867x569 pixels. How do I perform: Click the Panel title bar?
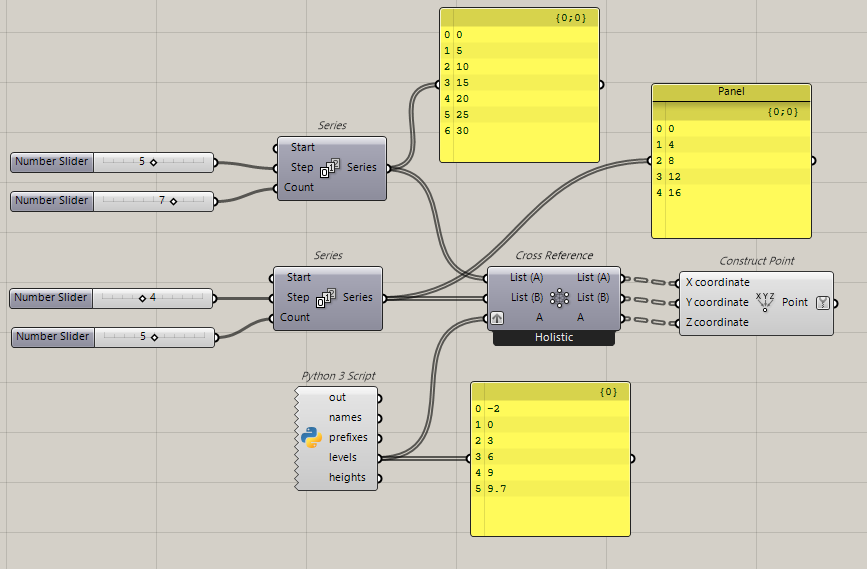[x=731, y=92]
